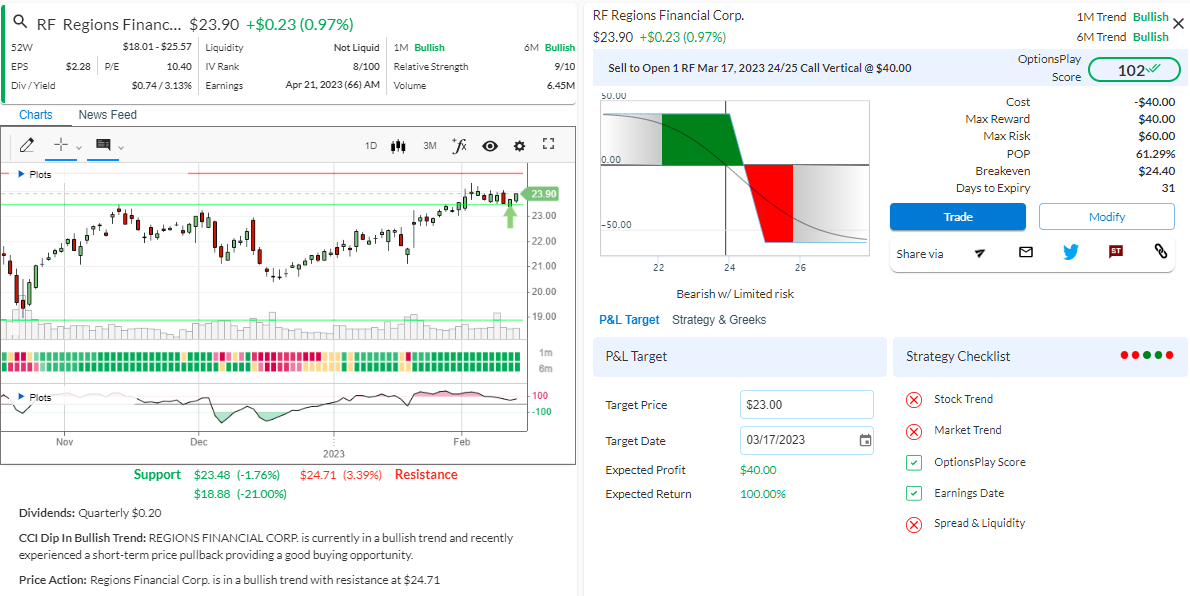Click the search magnifier icon beside RF
1190x596 pixels.
[20, 23]
